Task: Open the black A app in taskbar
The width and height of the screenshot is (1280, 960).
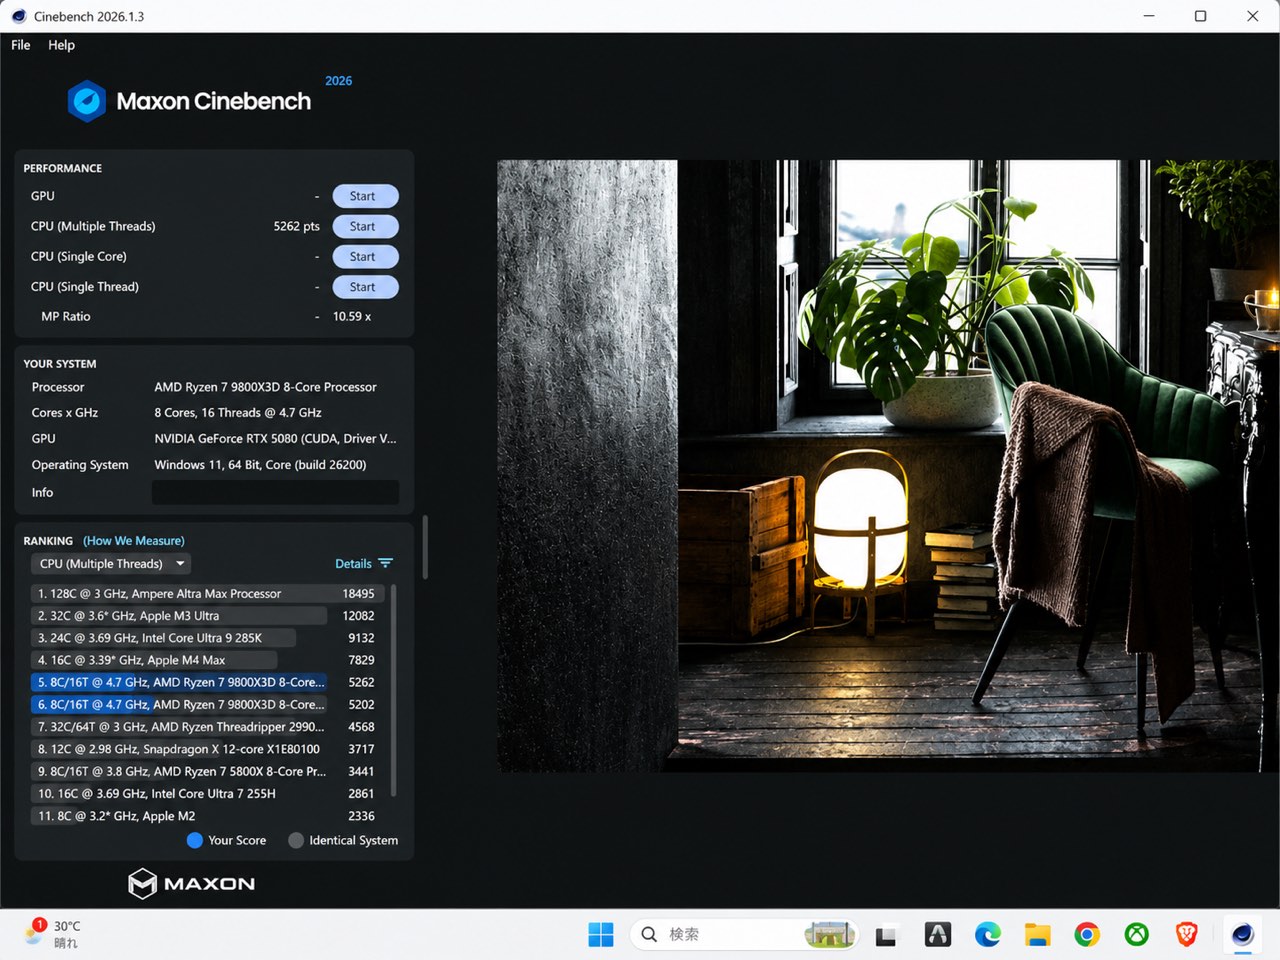Action: point(938,934)
